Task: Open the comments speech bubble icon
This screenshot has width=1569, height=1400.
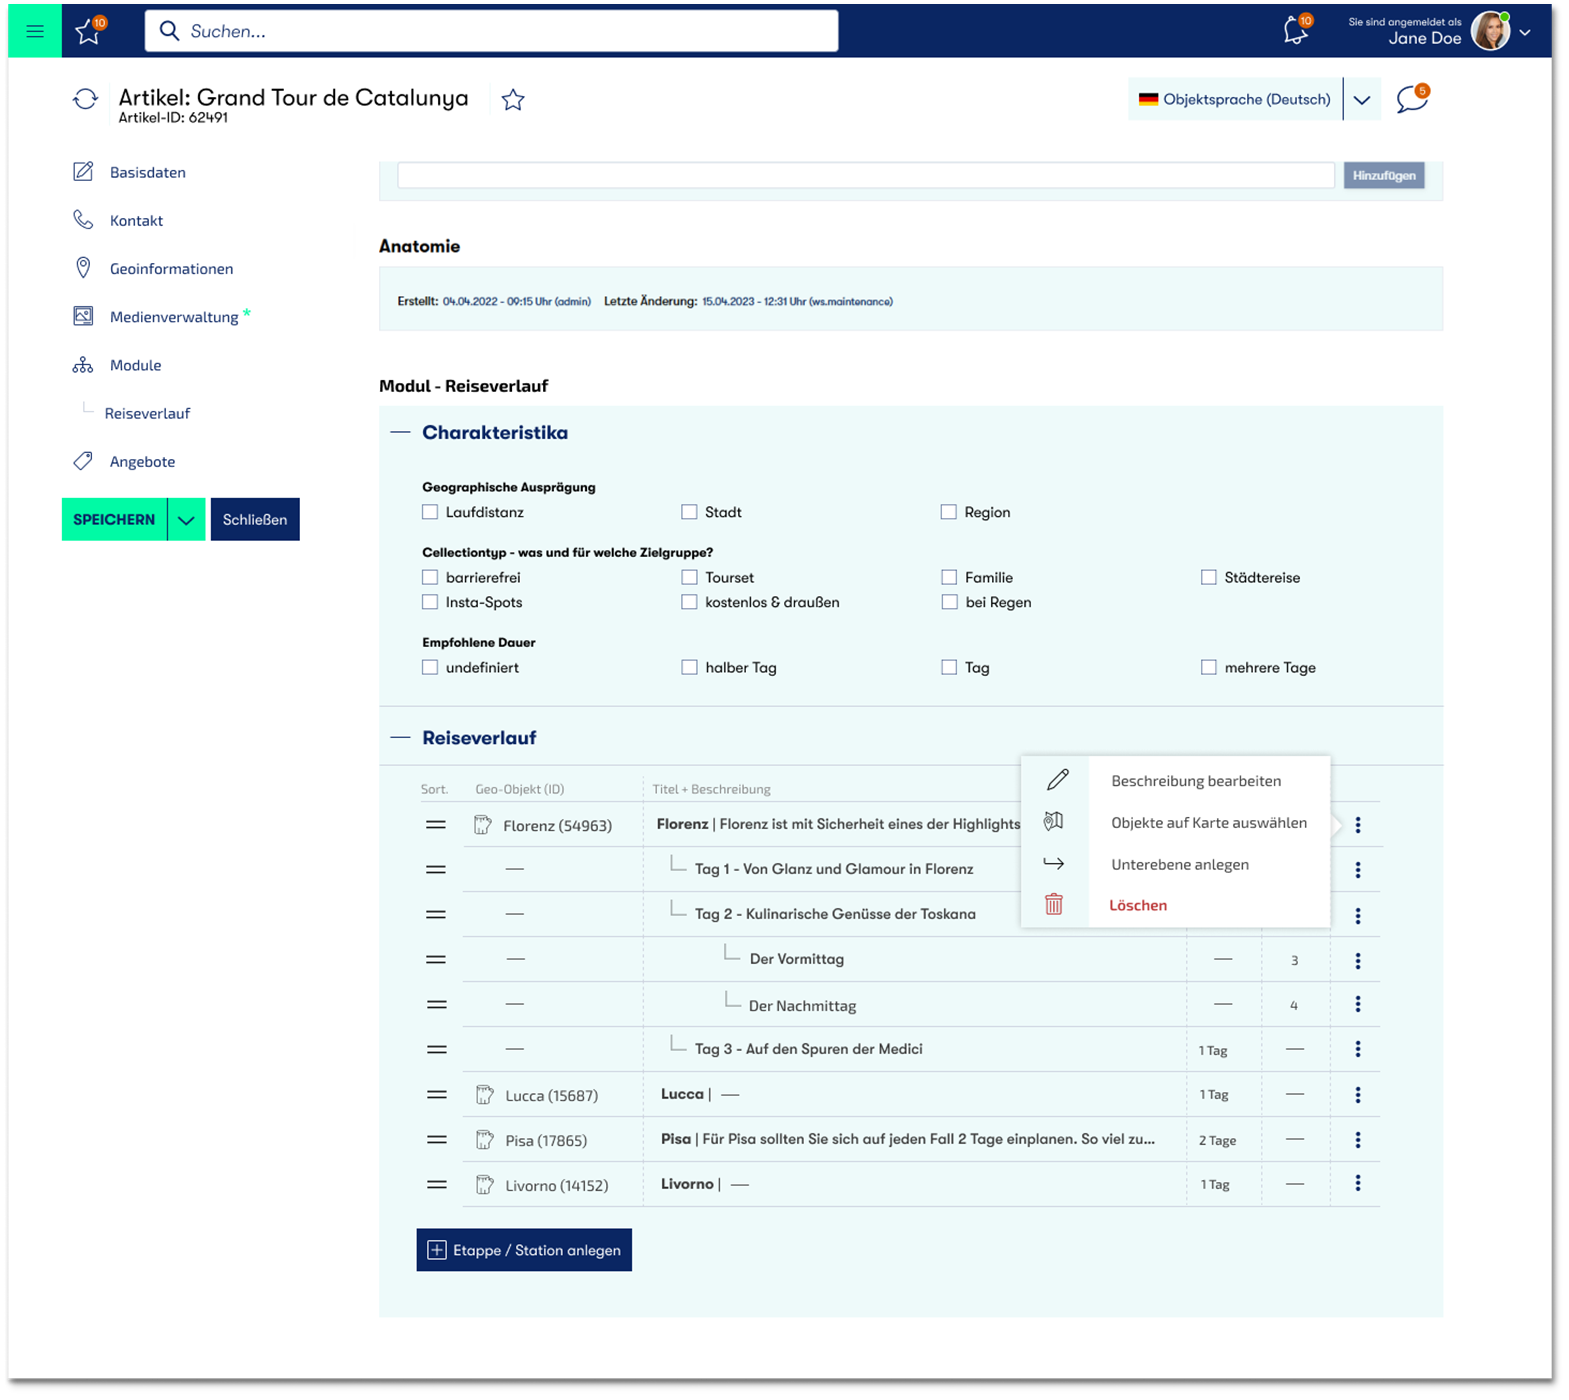Action: (x=1411, y=99)
